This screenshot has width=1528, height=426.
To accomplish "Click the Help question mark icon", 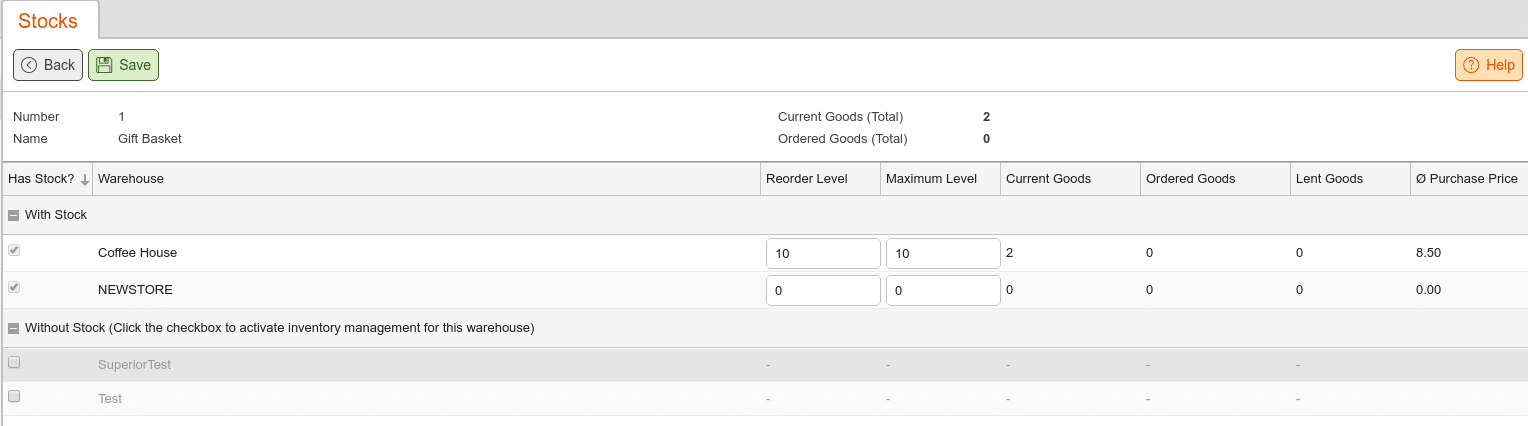I will 1471,65.
